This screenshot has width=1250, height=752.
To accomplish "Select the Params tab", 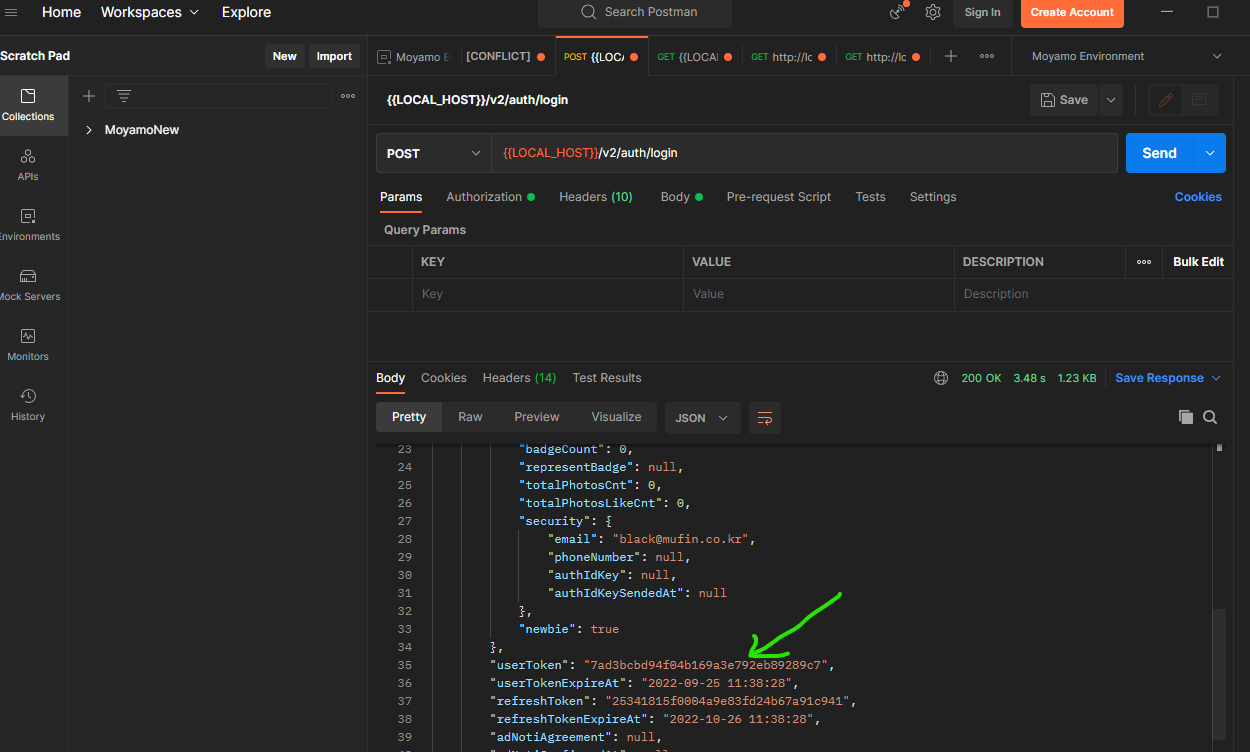I will (x=401, y=197).
